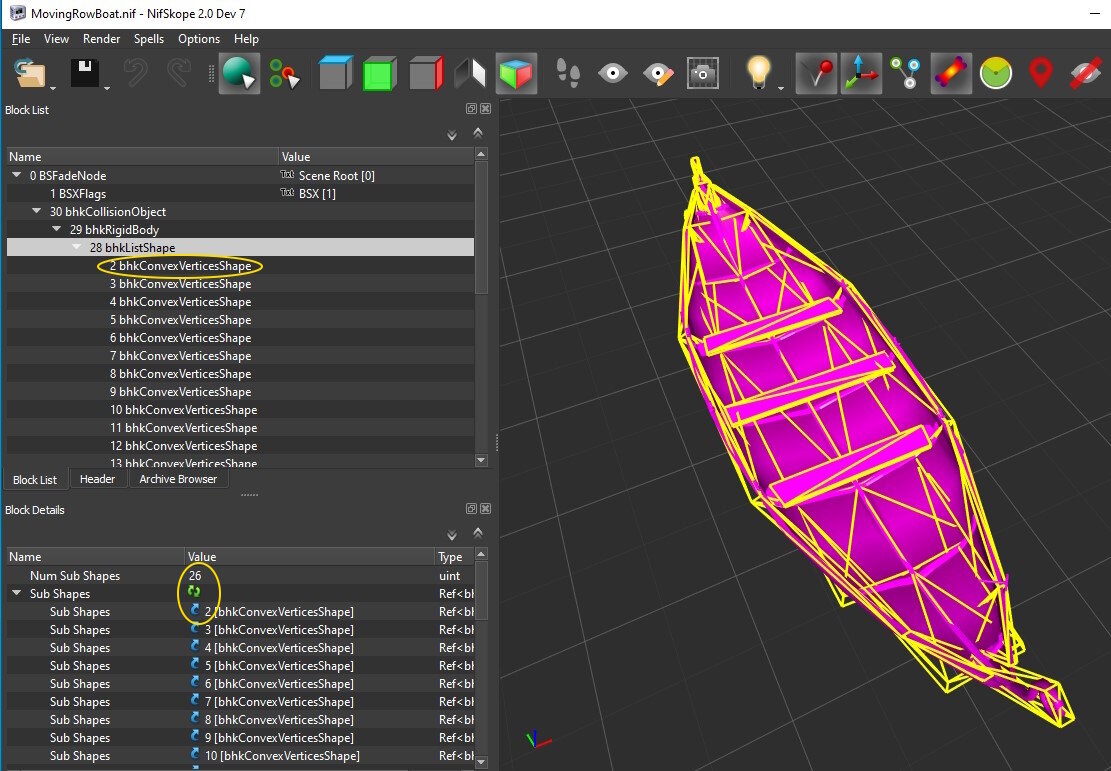Viewport: 1111px width, 771px height.
Task: Toggle the red crossed-out eye hidden icon
Action: 1085,74
